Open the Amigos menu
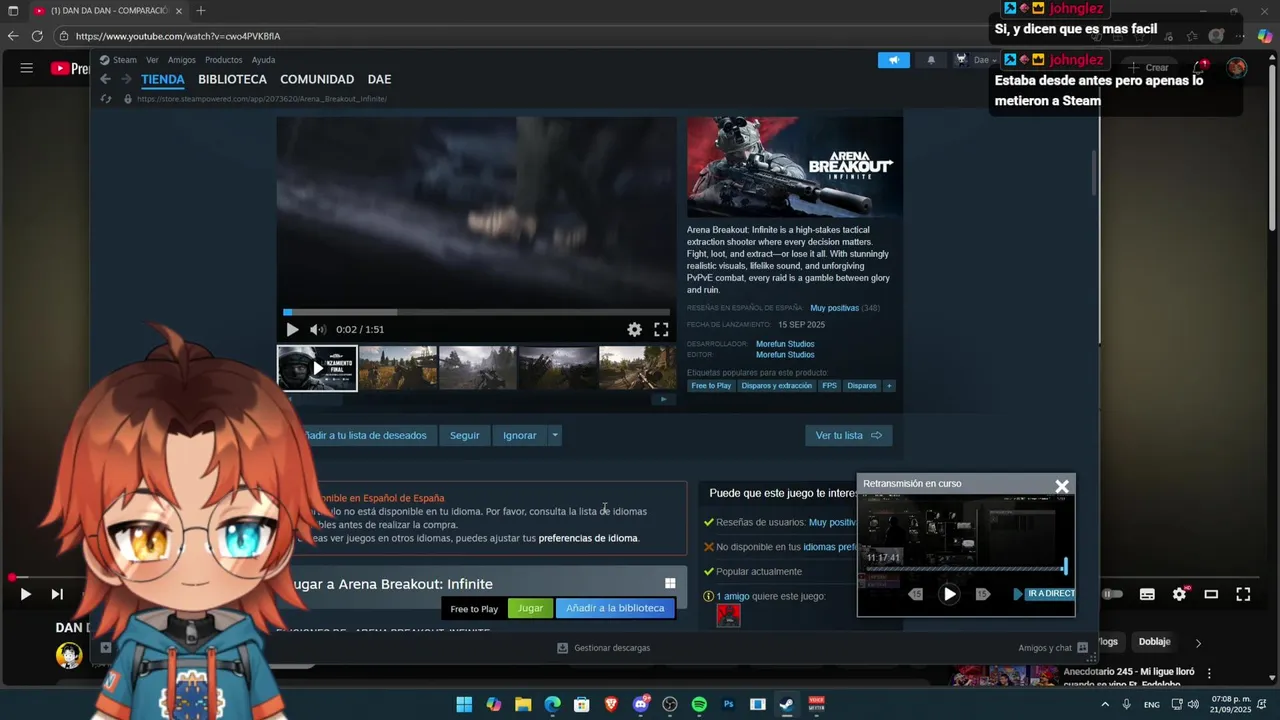 coord(182,60)
